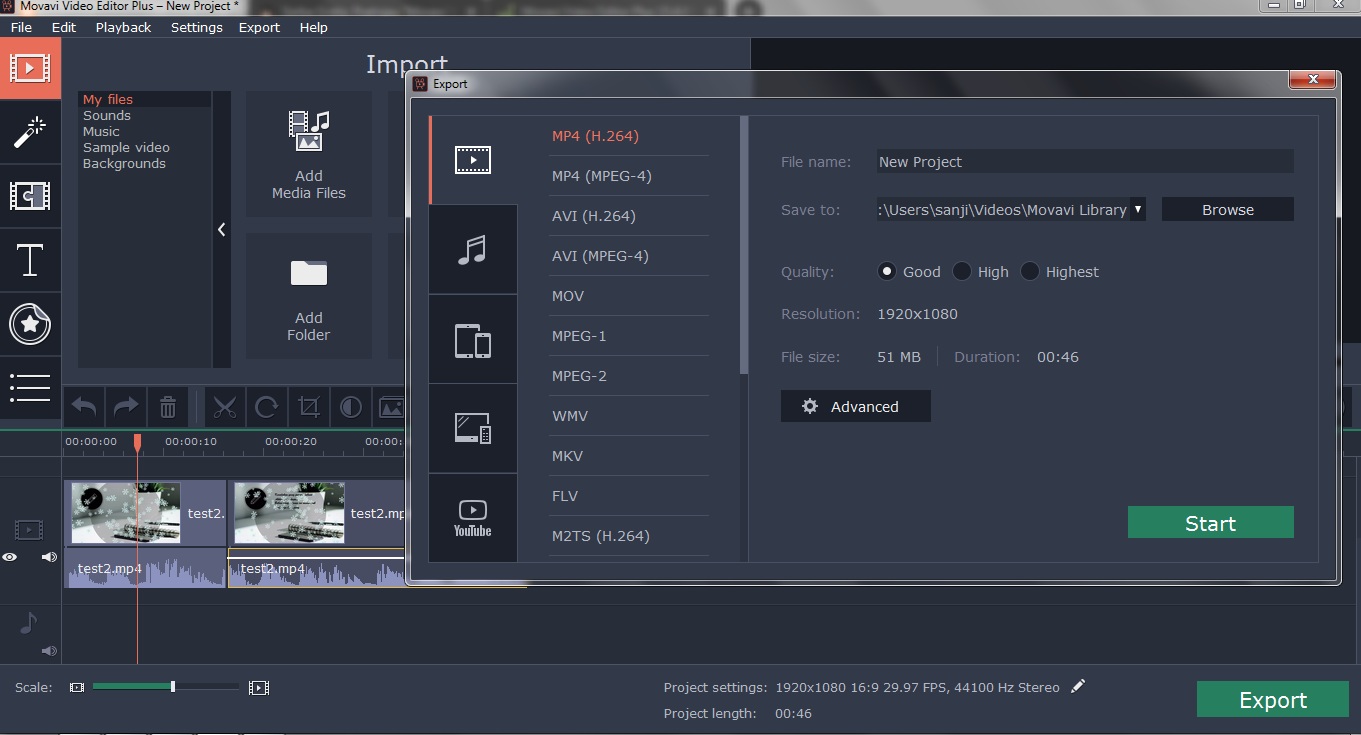Image resolution: width=1361 pixels, height=735 pixels.
Task: Open the Playback menu
Action: [124, 27]
